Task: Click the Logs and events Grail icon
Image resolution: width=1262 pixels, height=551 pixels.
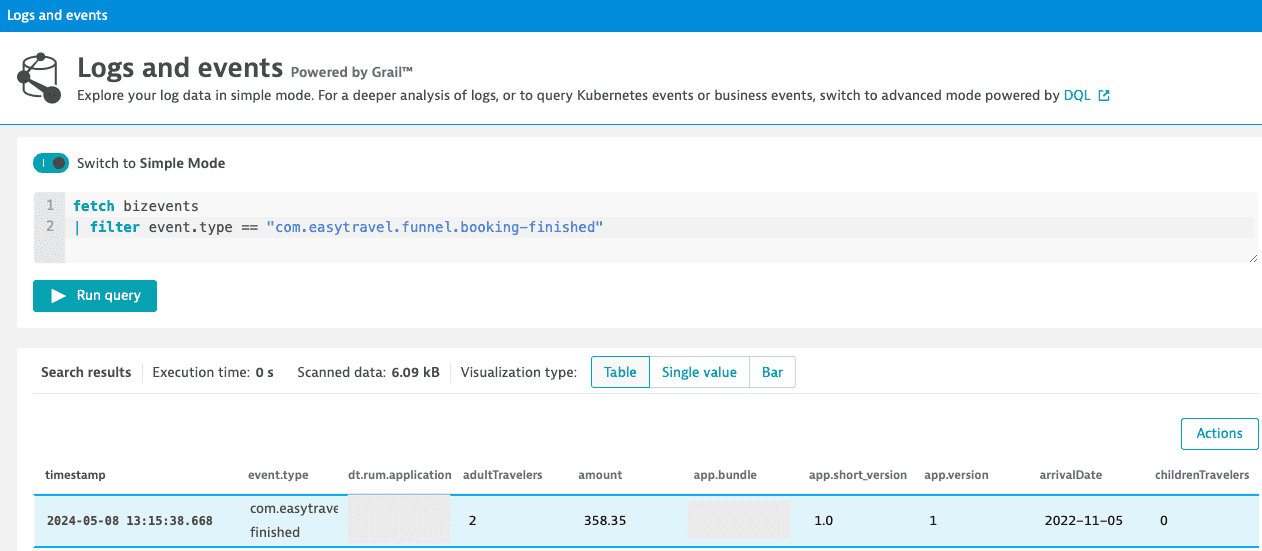Action: tap(39, 77)
